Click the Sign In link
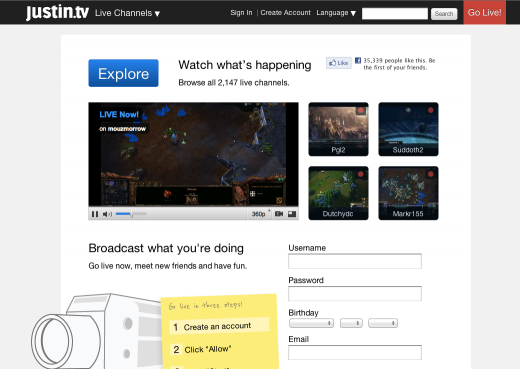 pos(241,13)
